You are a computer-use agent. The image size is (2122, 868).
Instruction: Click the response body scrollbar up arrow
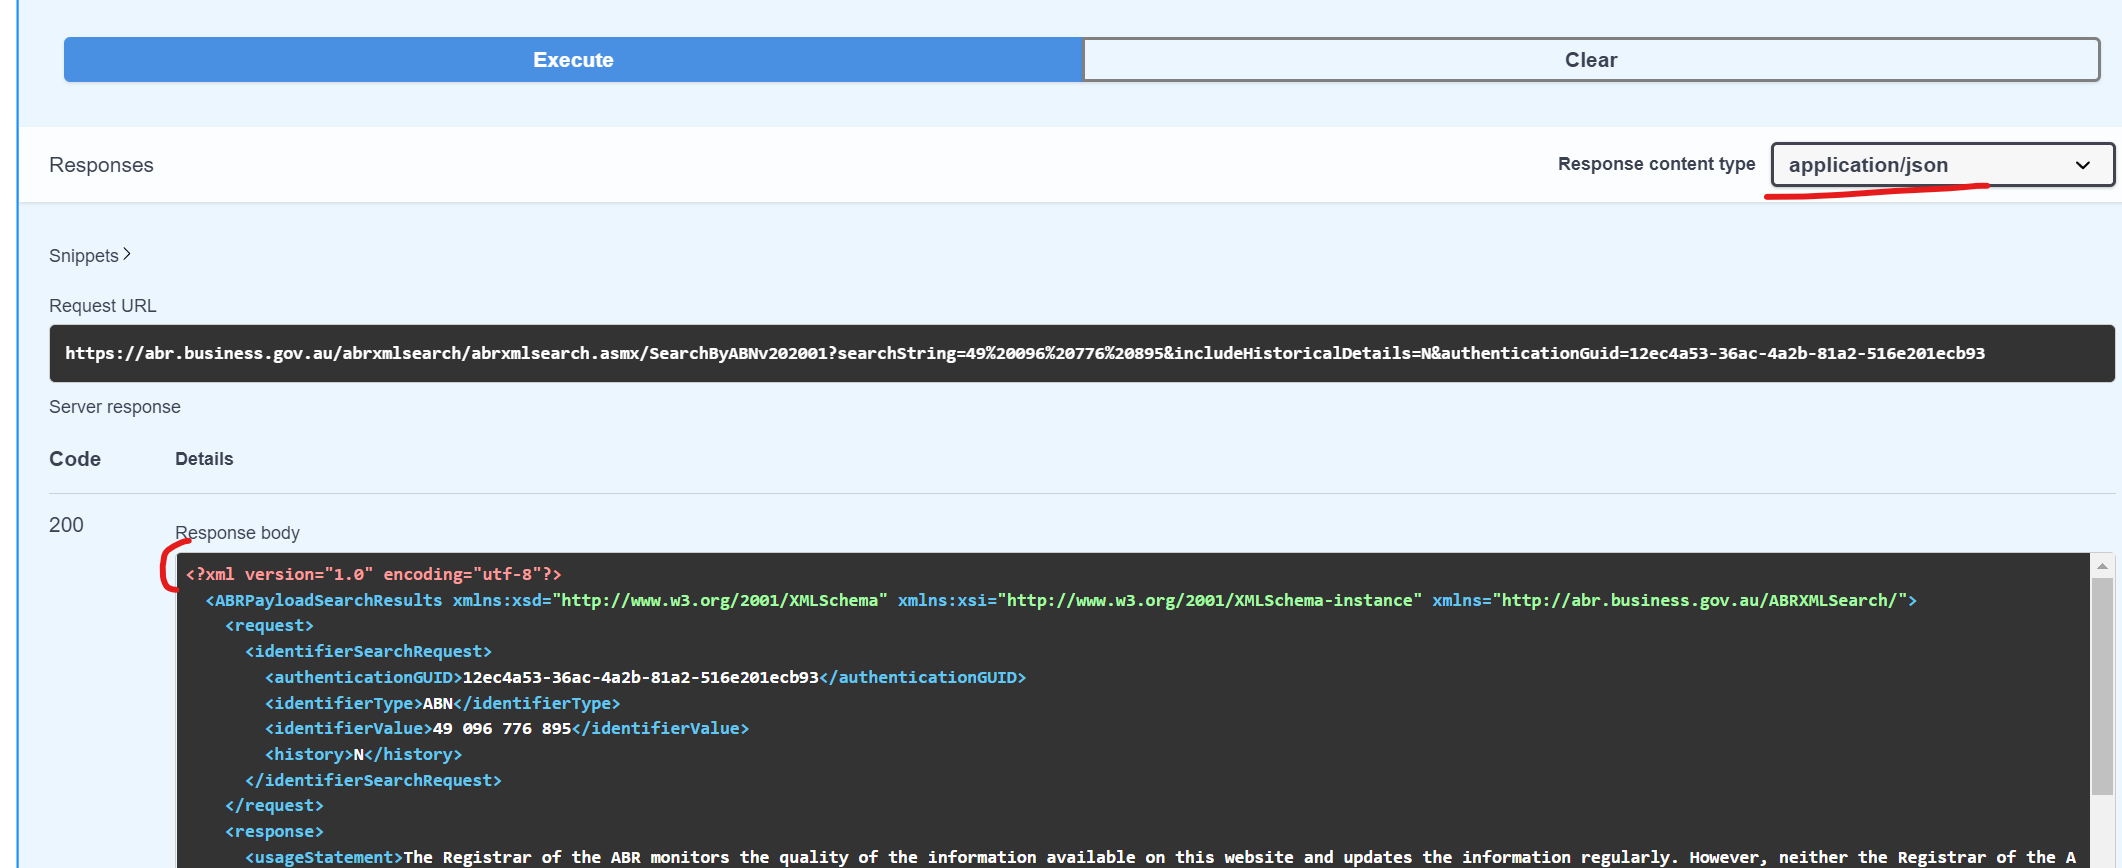point(2102,566)
